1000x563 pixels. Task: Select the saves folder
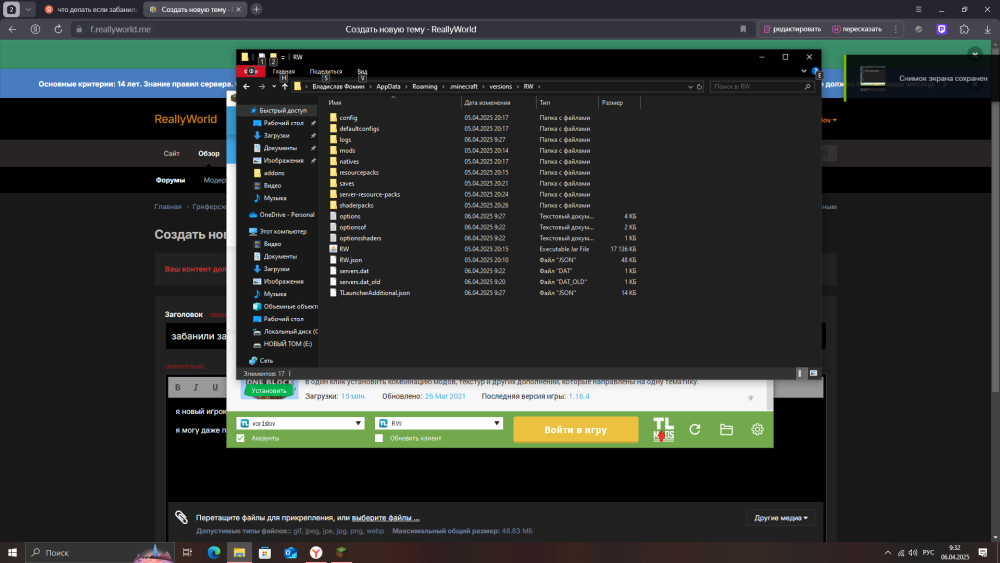pos(347,184)
